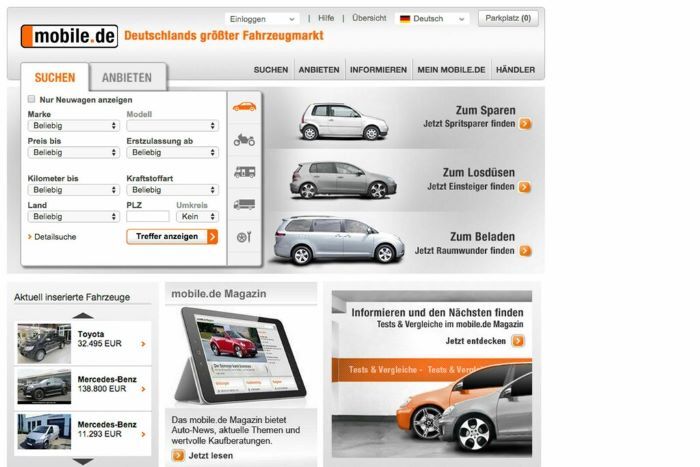Switch to the ANBIETEN tab

click(127, 78)
